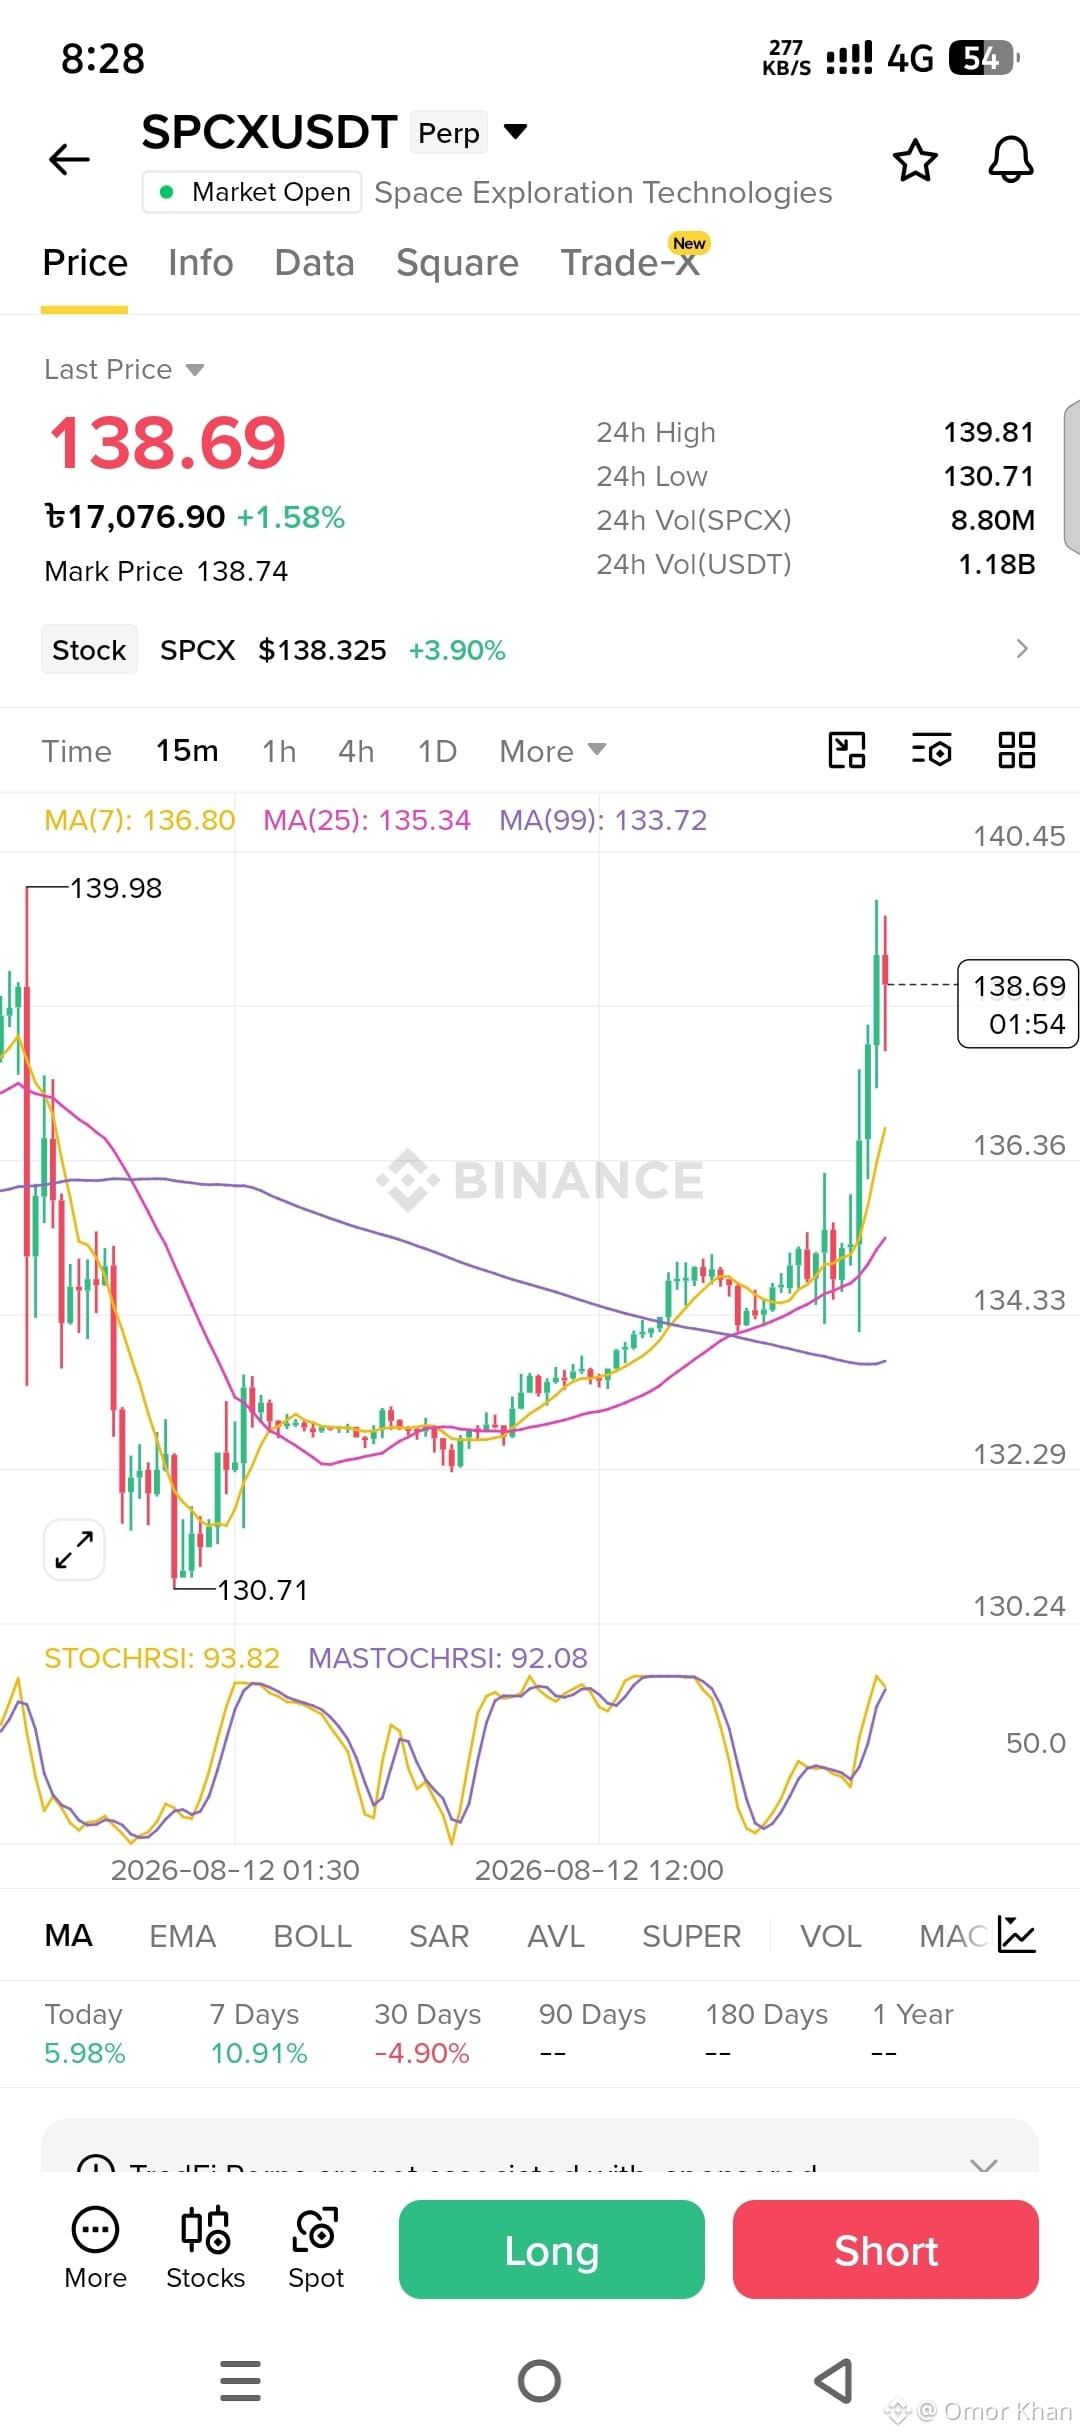Open the chart settings icon

(x=932, y=750)
